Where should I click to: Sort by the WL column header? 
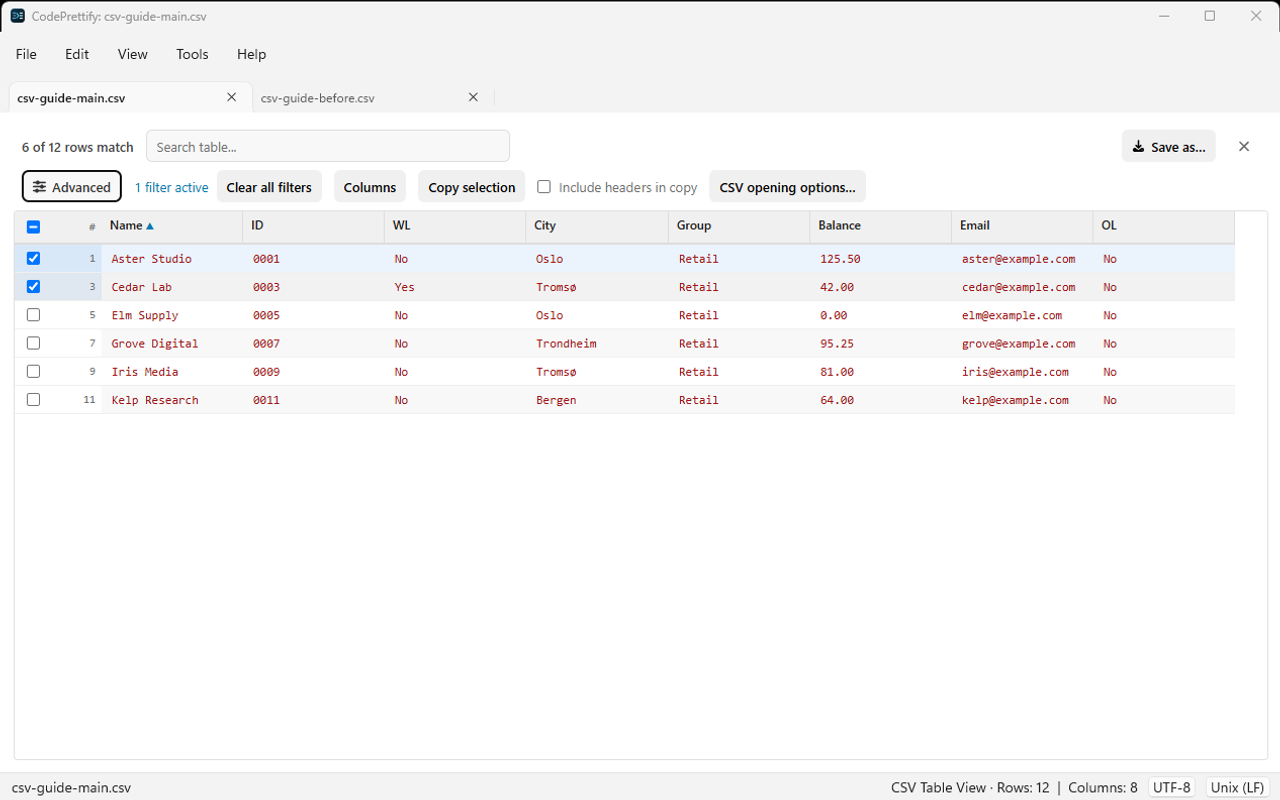click(x=455, y=226)
